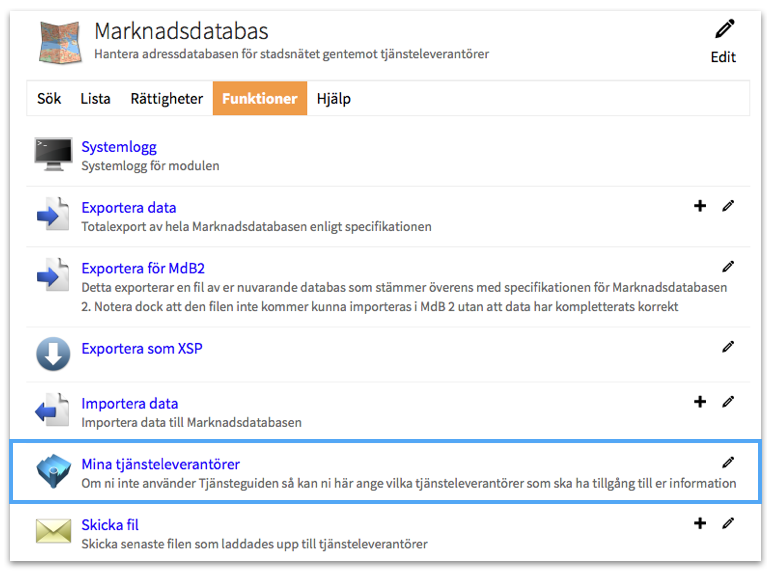774x578 pixels.
Task: Edit Exportera för MdB2 via pencil icon
Action: (728, 267)
